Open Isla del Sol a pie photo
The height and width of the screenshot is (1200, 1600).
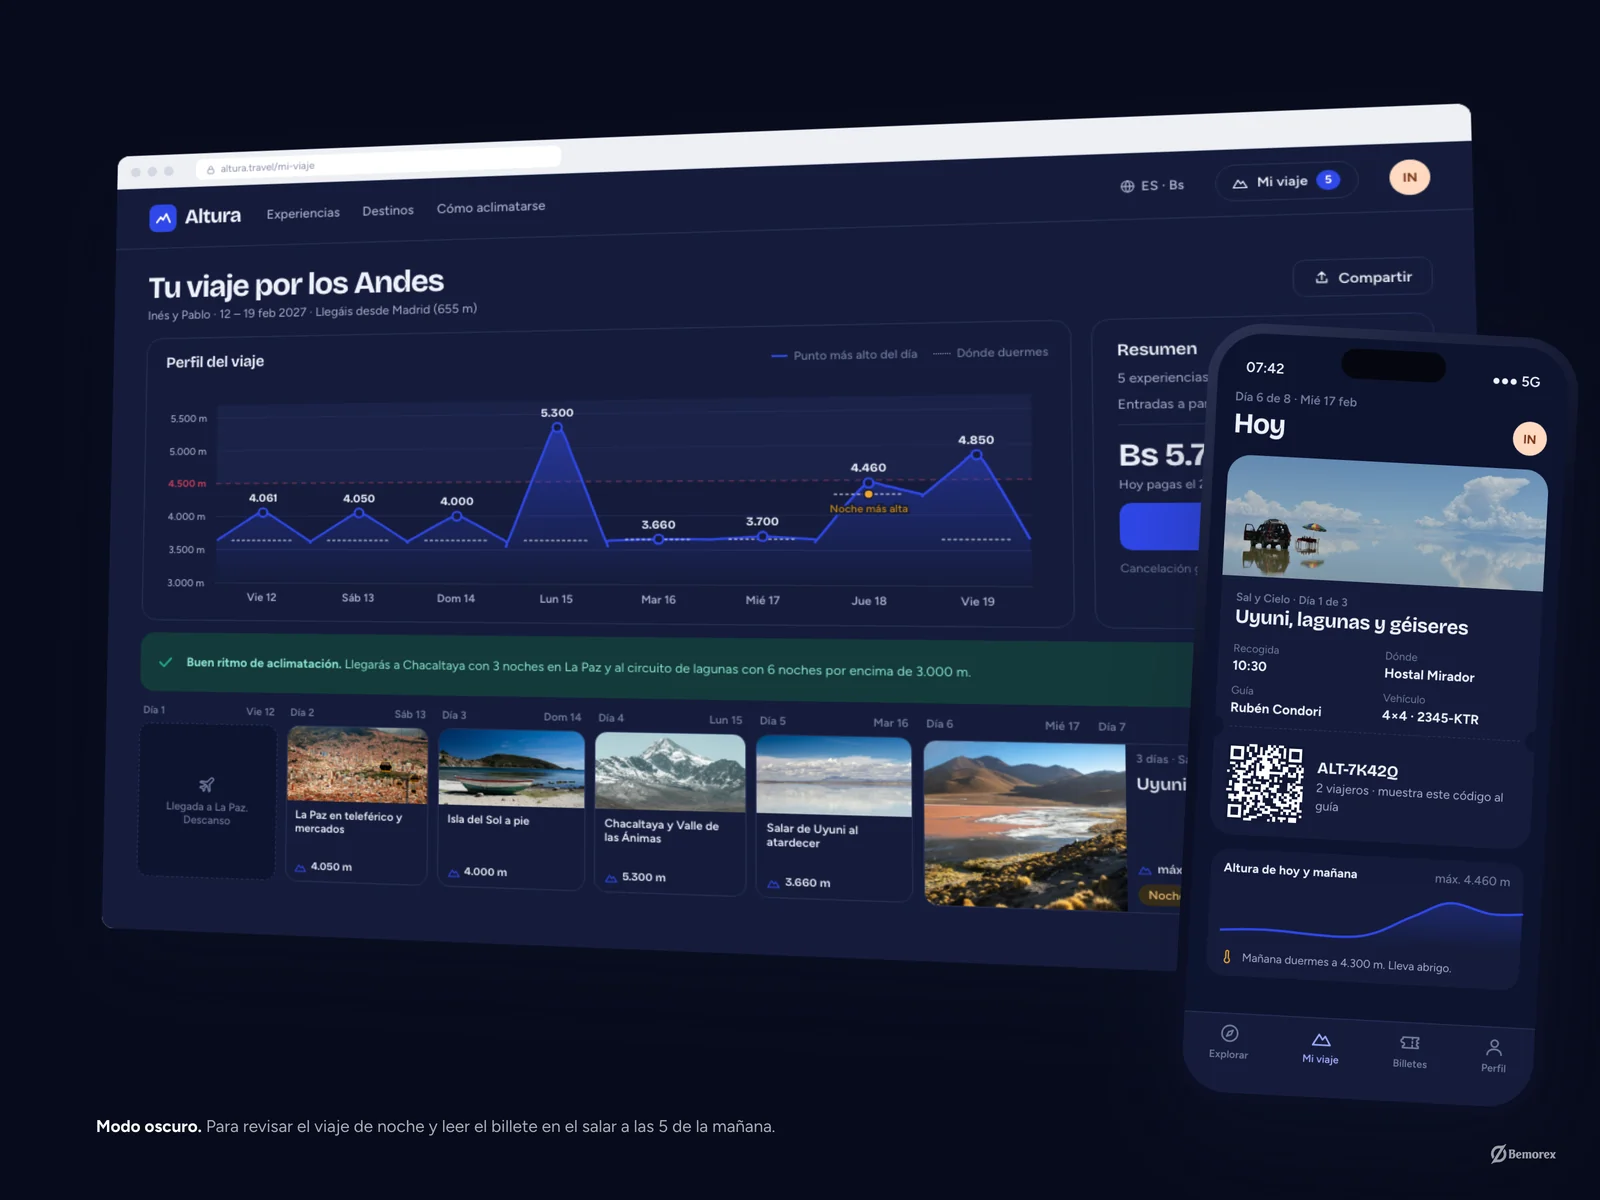[x=511, y=769]
